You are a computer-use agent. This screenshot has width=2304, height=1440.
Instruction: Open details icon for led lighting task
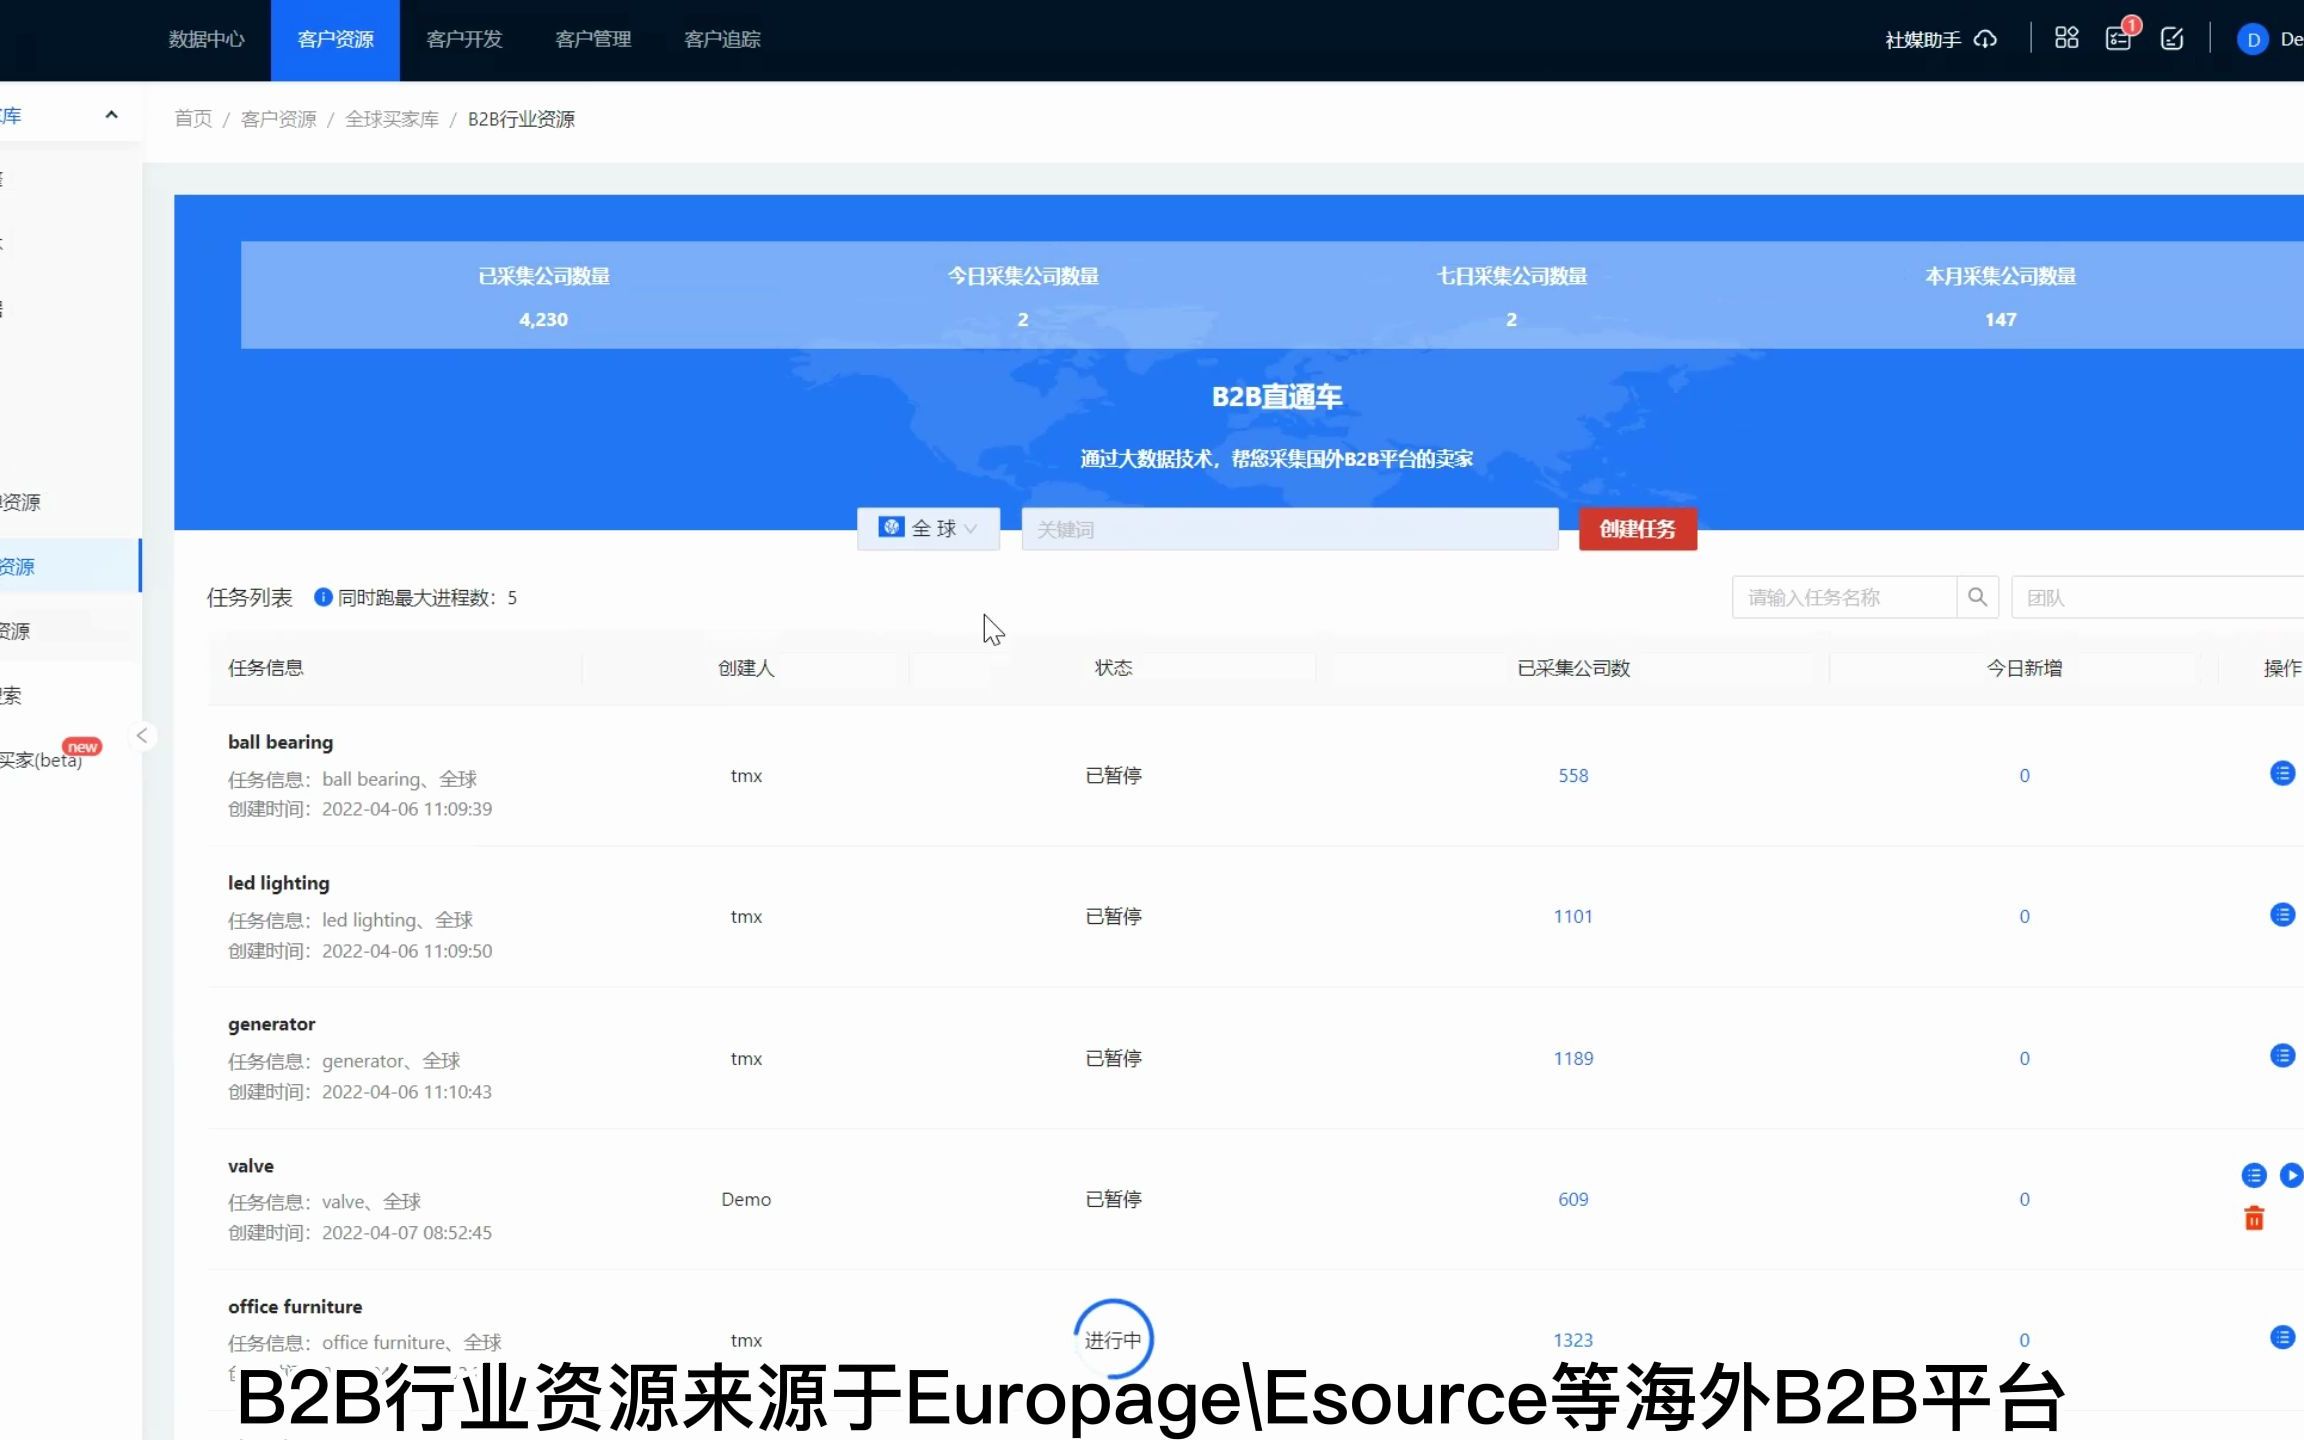pyautogui.click(x=2282, y=914)
